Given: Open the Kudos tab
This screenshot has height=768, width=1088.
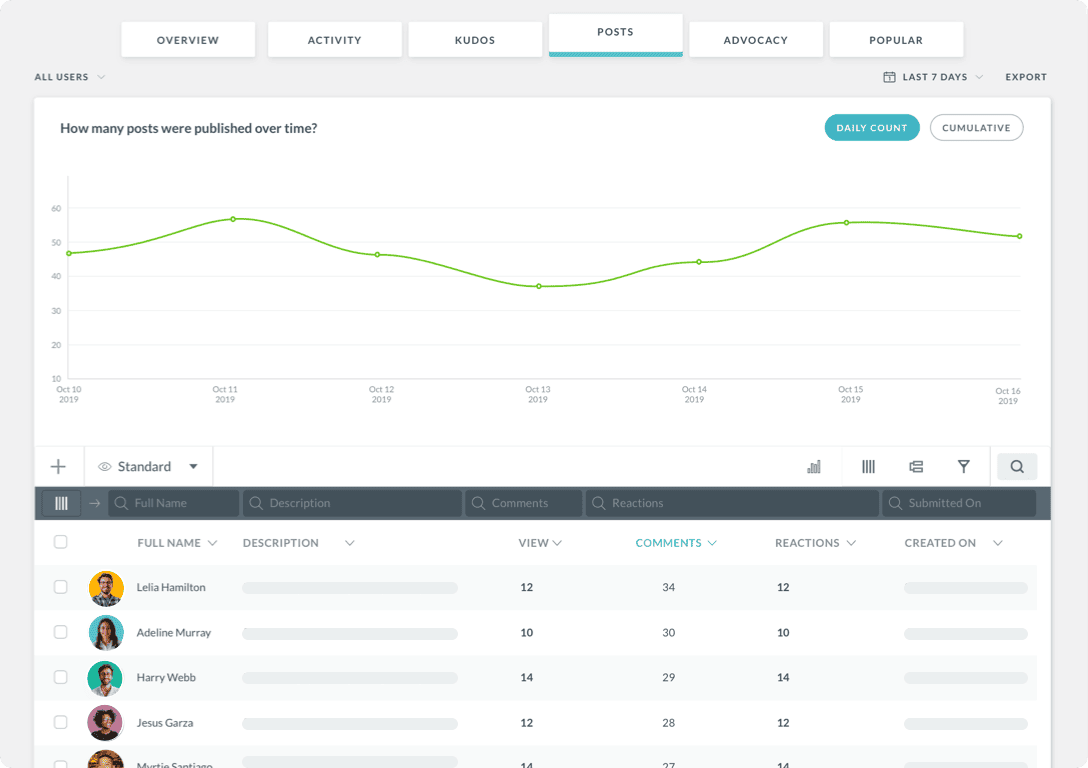Looking at the screenshot, I should tap(475, 39).
